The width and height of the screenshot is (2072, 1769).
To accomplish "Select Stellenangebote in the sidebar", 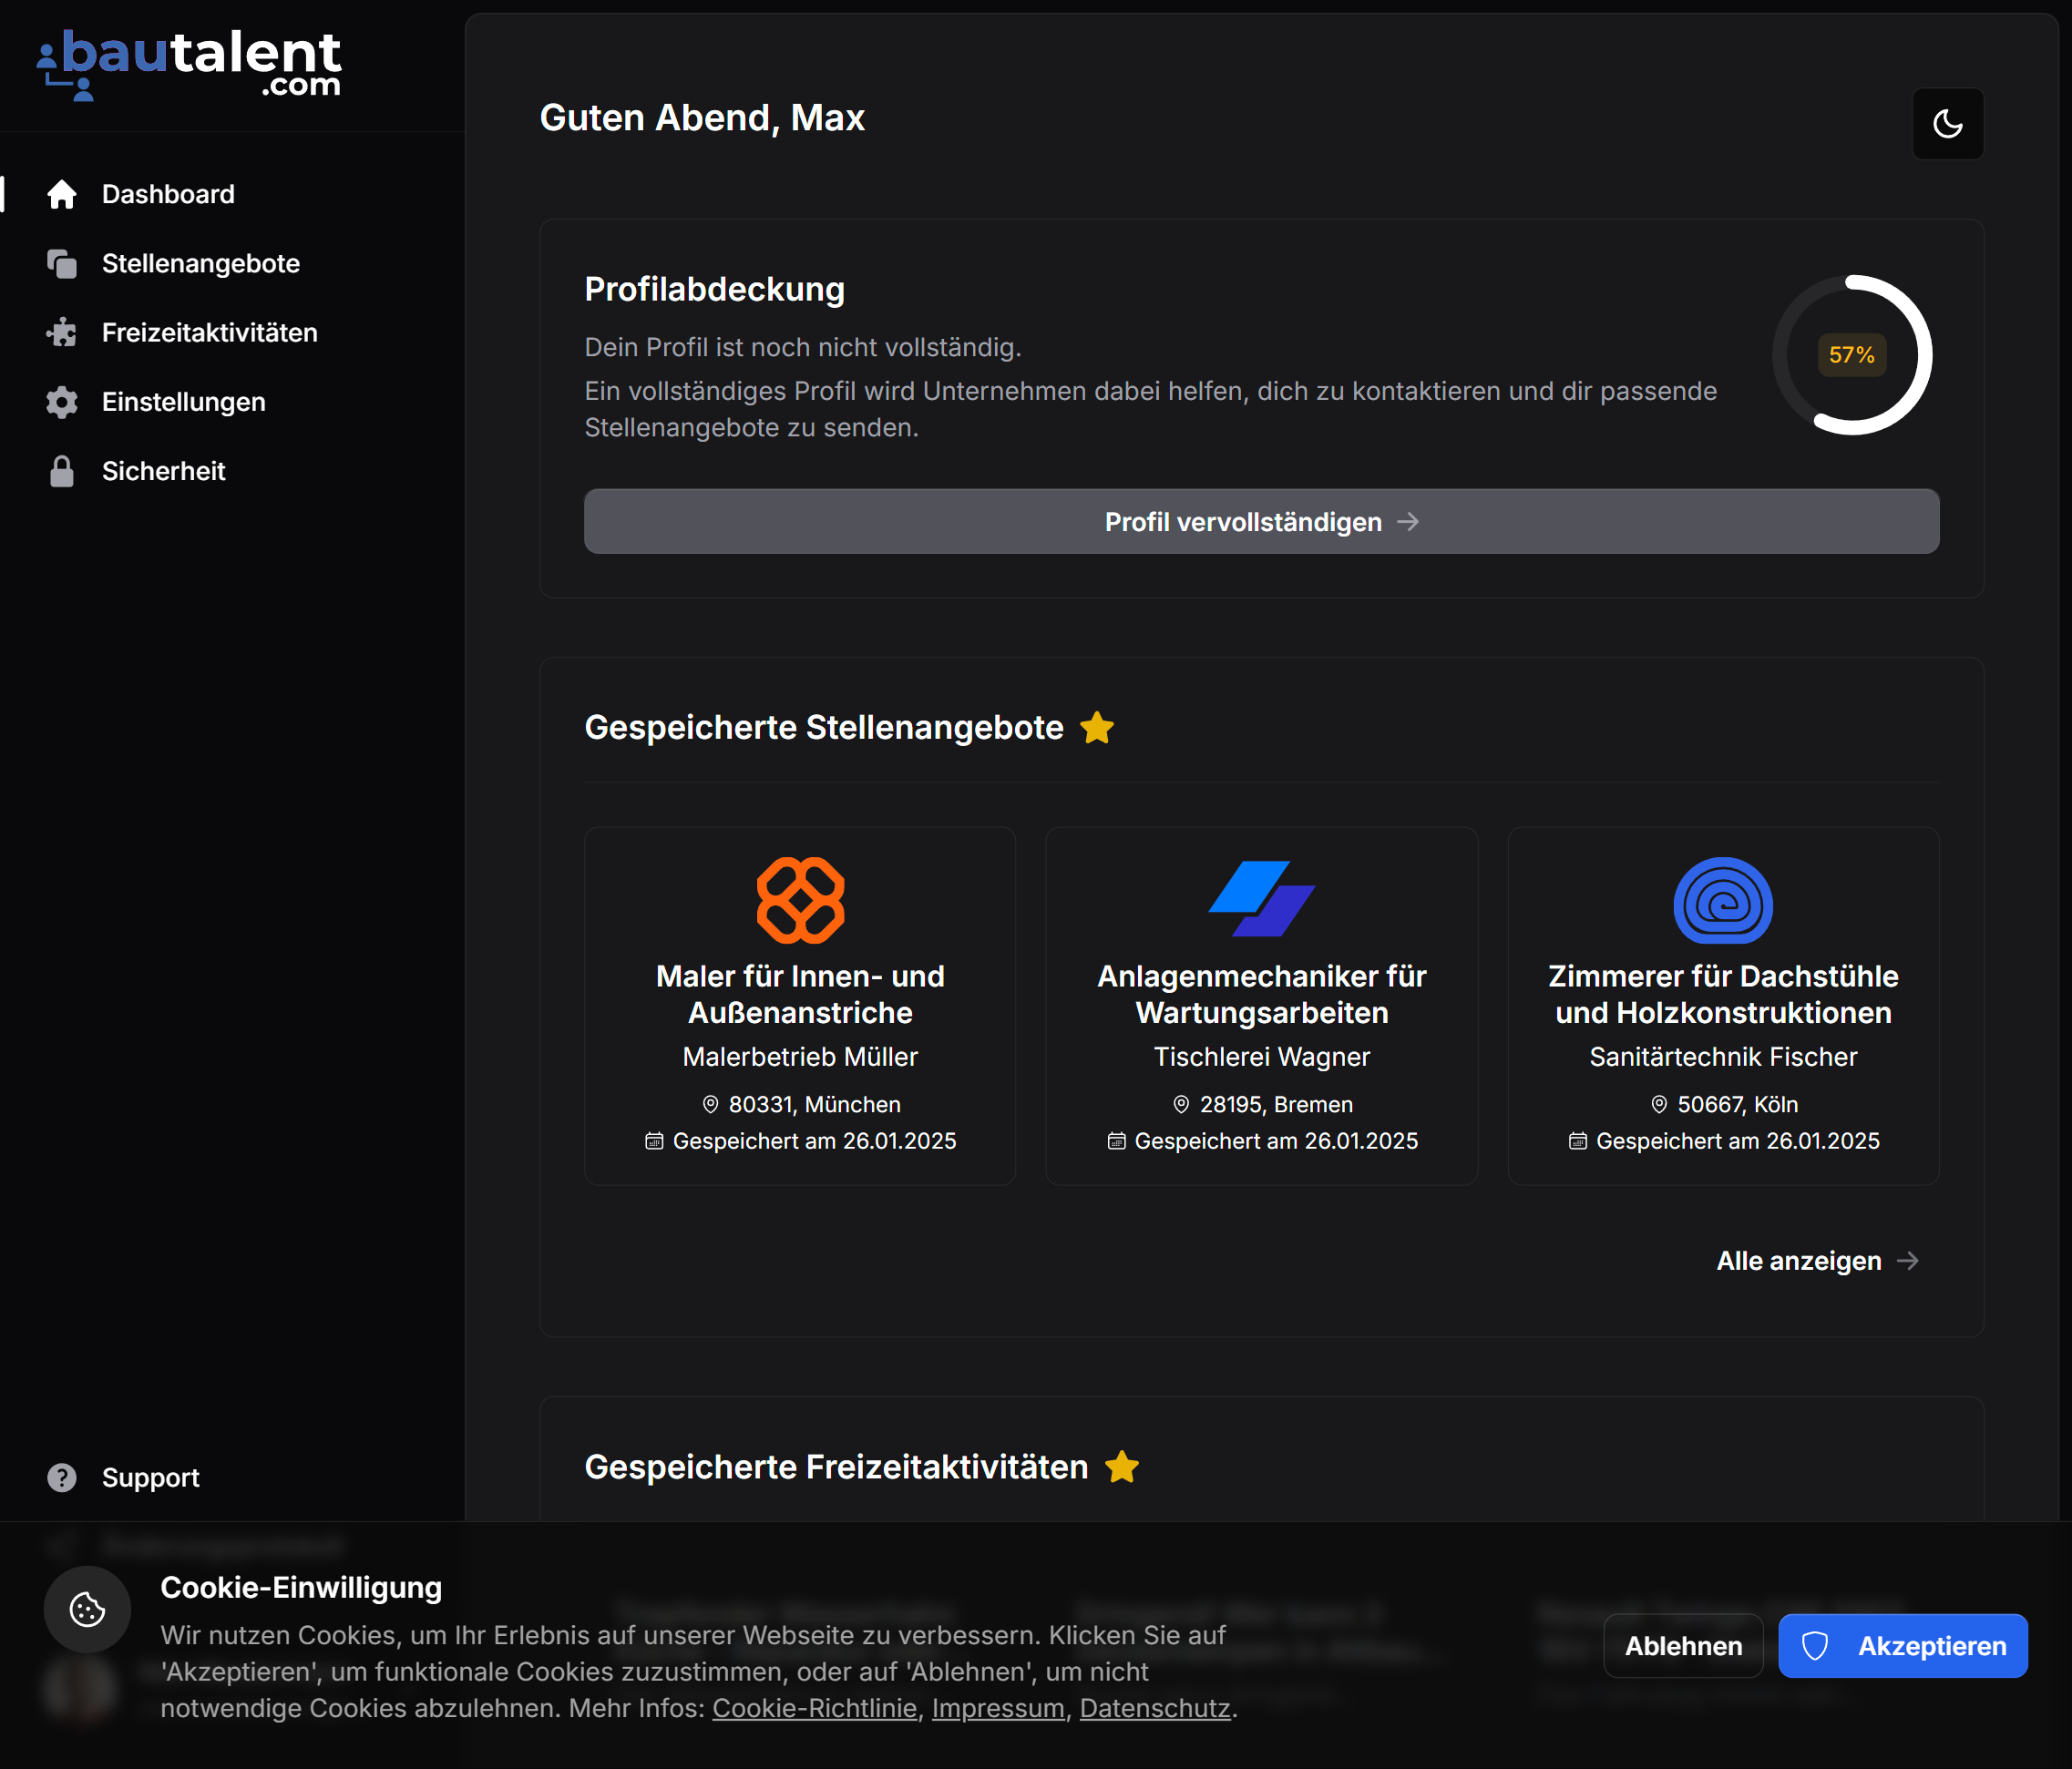I will [200, 263].
